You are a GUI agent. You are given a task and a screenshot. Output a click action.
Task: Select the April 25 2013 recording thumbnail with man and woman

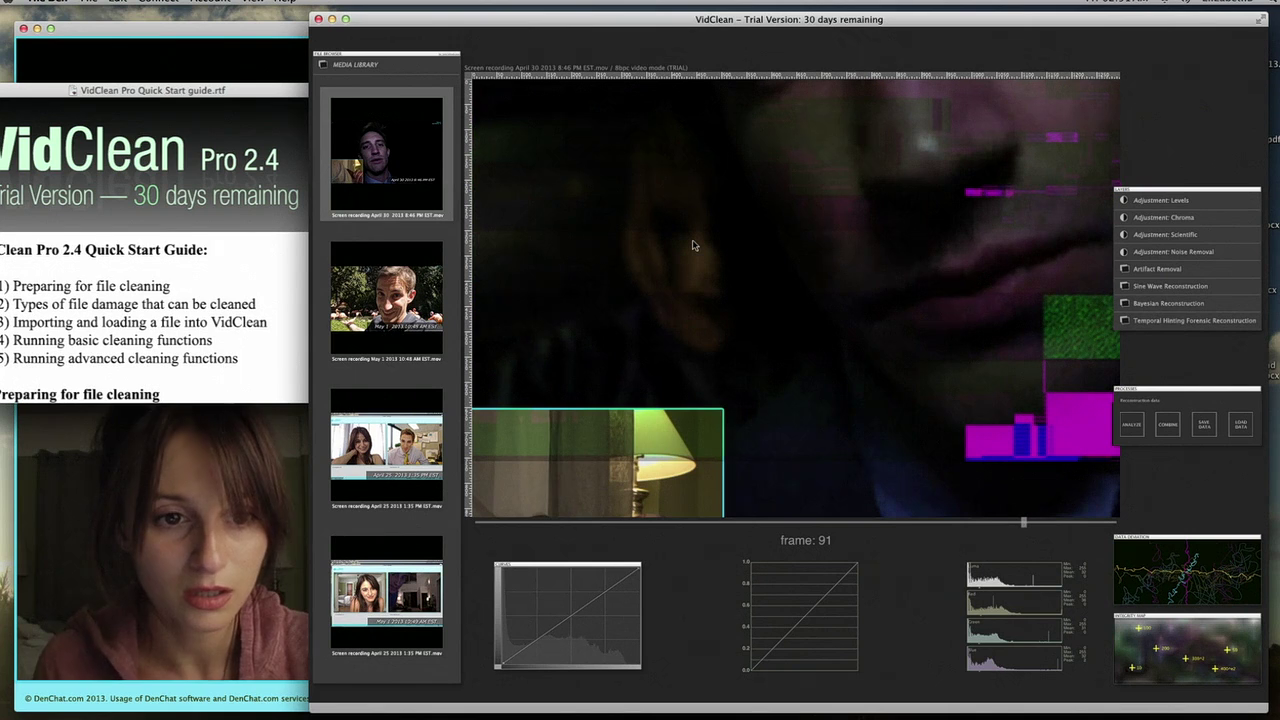click(x=387, y=447)
